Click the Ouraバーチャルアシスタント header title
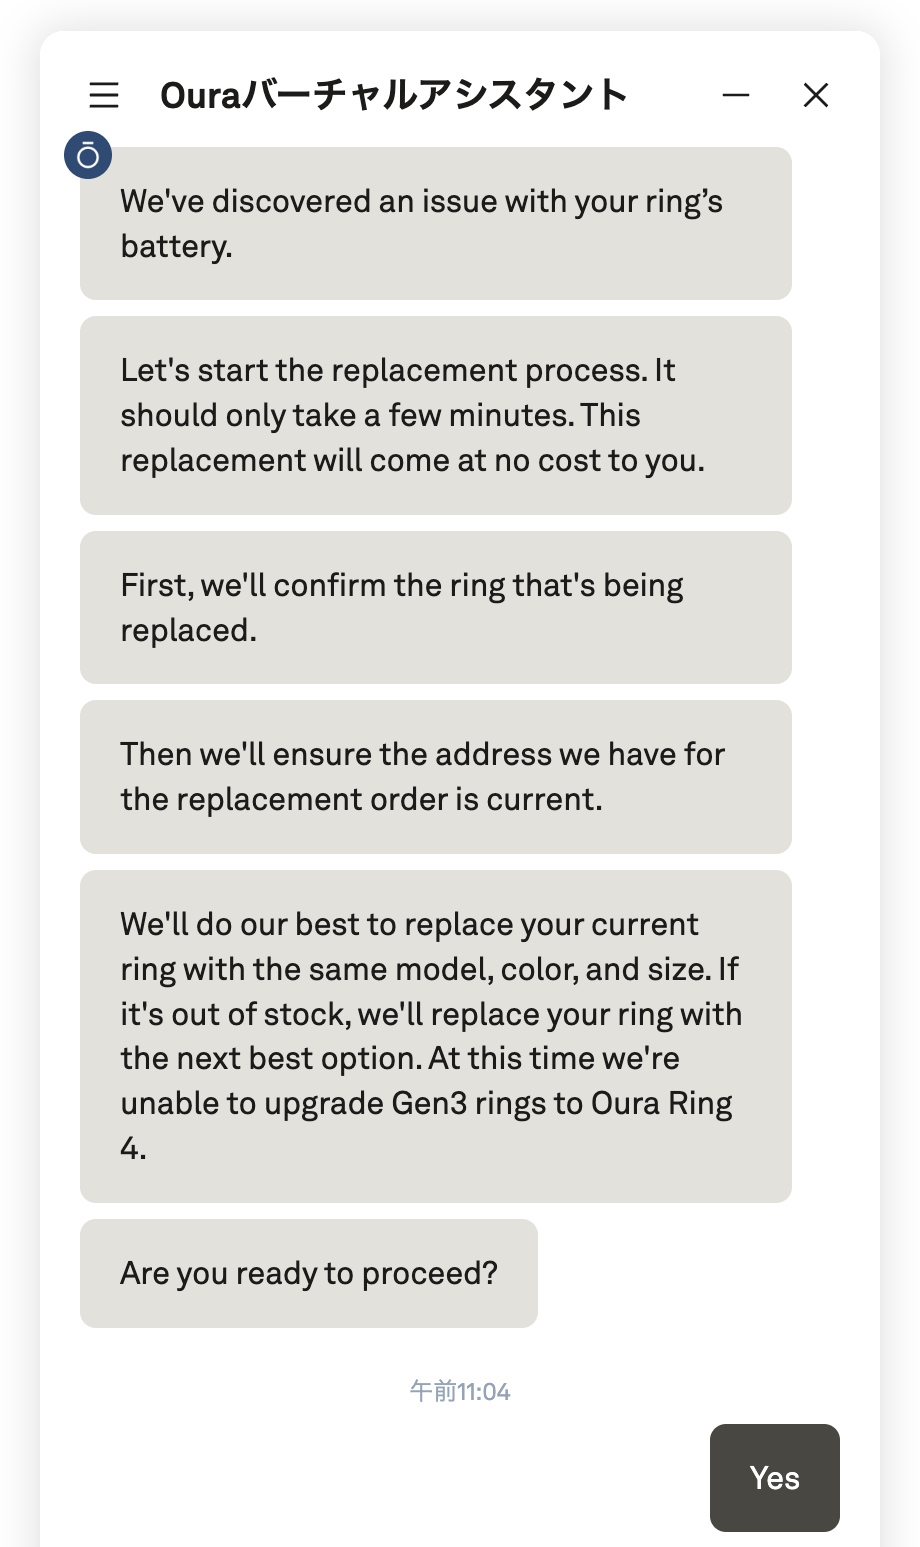Image resolution: width=920 pixels, height=1547 pixels. coord(394,95)
